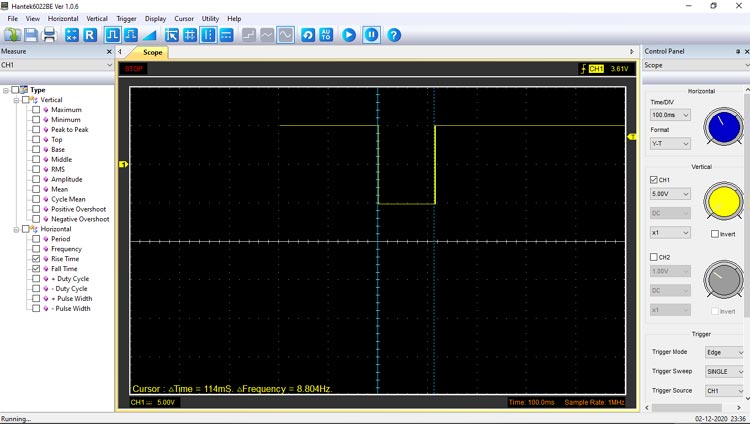Select the arrow cursor trace icon
750x424 pixels.
[x=172, y=35]
